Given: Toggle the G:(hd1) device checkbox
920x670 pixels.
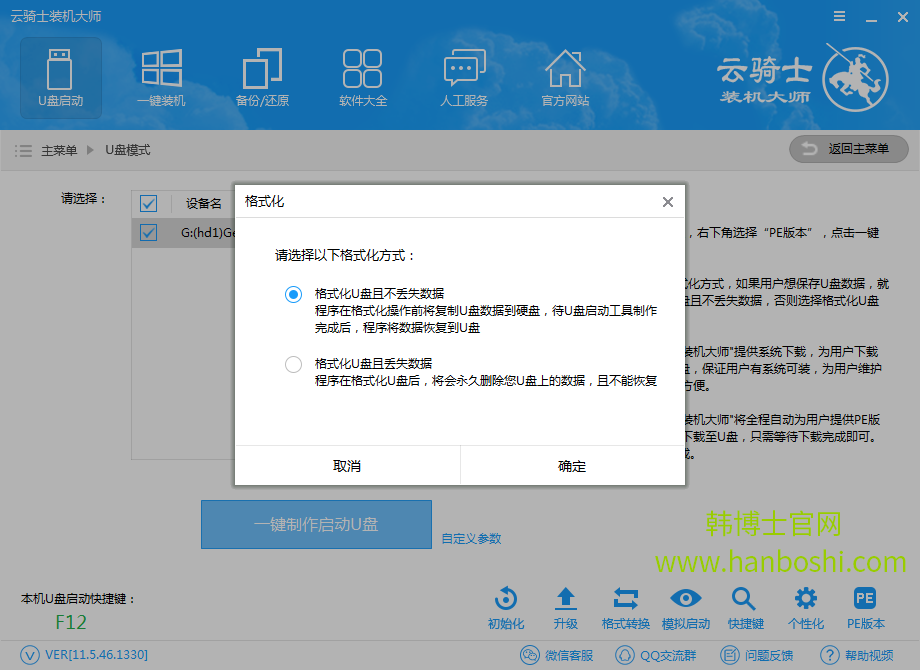Looking at the screenshot, I should (x=148, y=231).
